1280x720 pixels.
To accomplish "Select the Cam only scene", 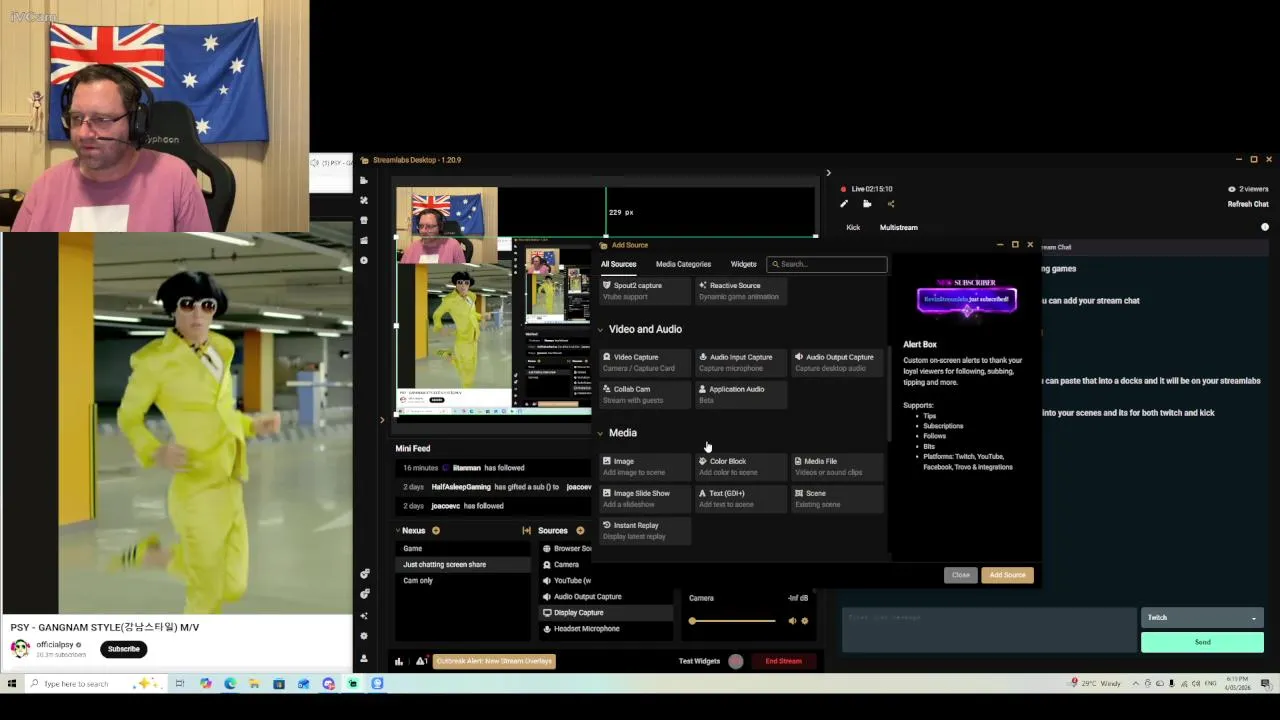I will pyautogui.click(x=462, y=581).
